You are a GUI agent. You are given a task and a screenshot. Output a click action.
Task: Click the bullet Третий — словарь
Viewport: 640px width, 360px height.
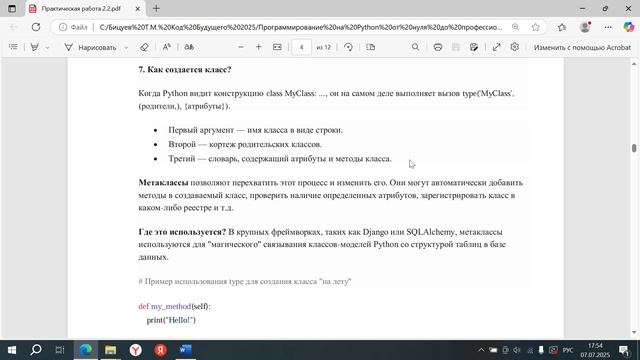(280, 159)
